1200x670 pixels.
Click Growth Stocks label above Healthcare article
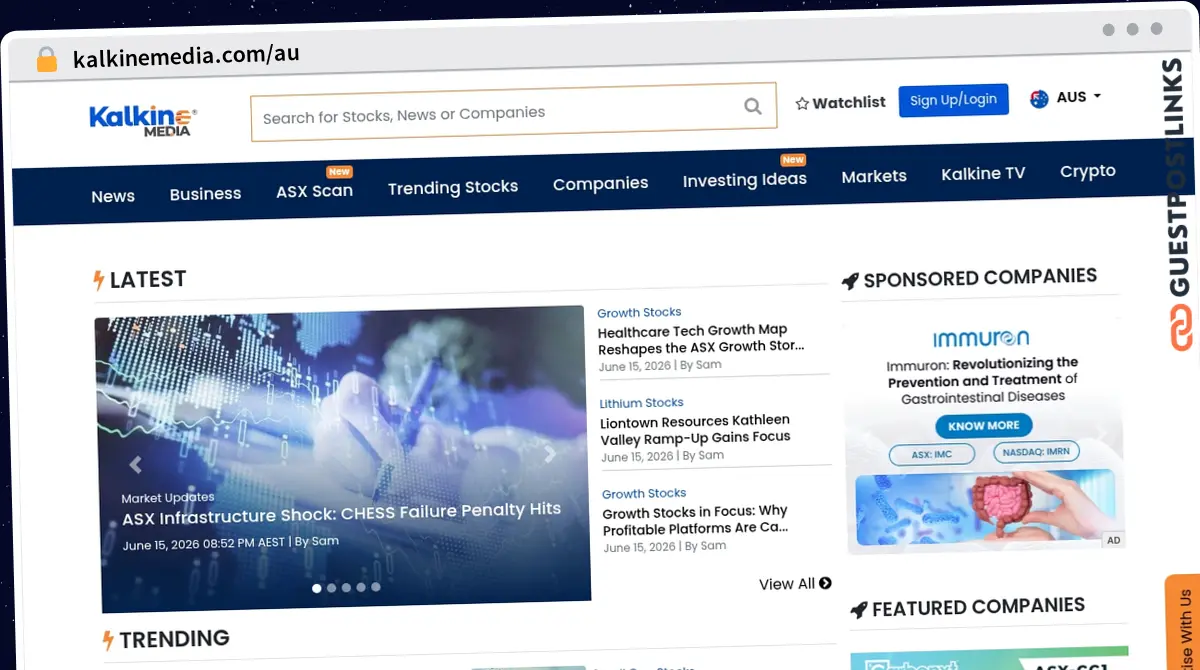point(639,313)
